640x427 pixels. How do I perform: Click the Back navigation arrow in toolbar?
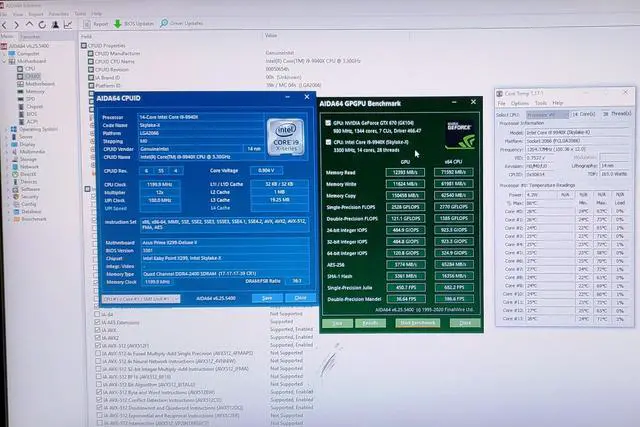[x=5, y=22]
